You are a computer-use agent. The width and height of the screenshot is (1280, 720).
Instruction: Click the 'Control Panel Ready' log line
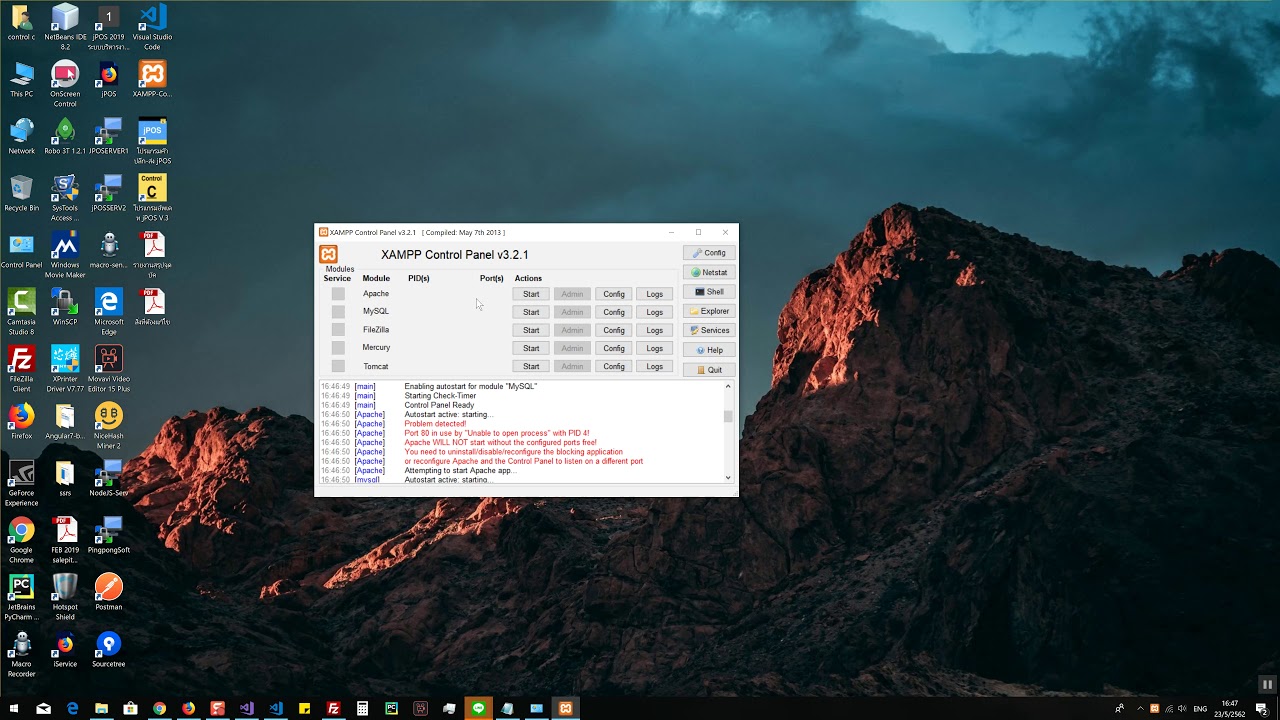(439, 405)
